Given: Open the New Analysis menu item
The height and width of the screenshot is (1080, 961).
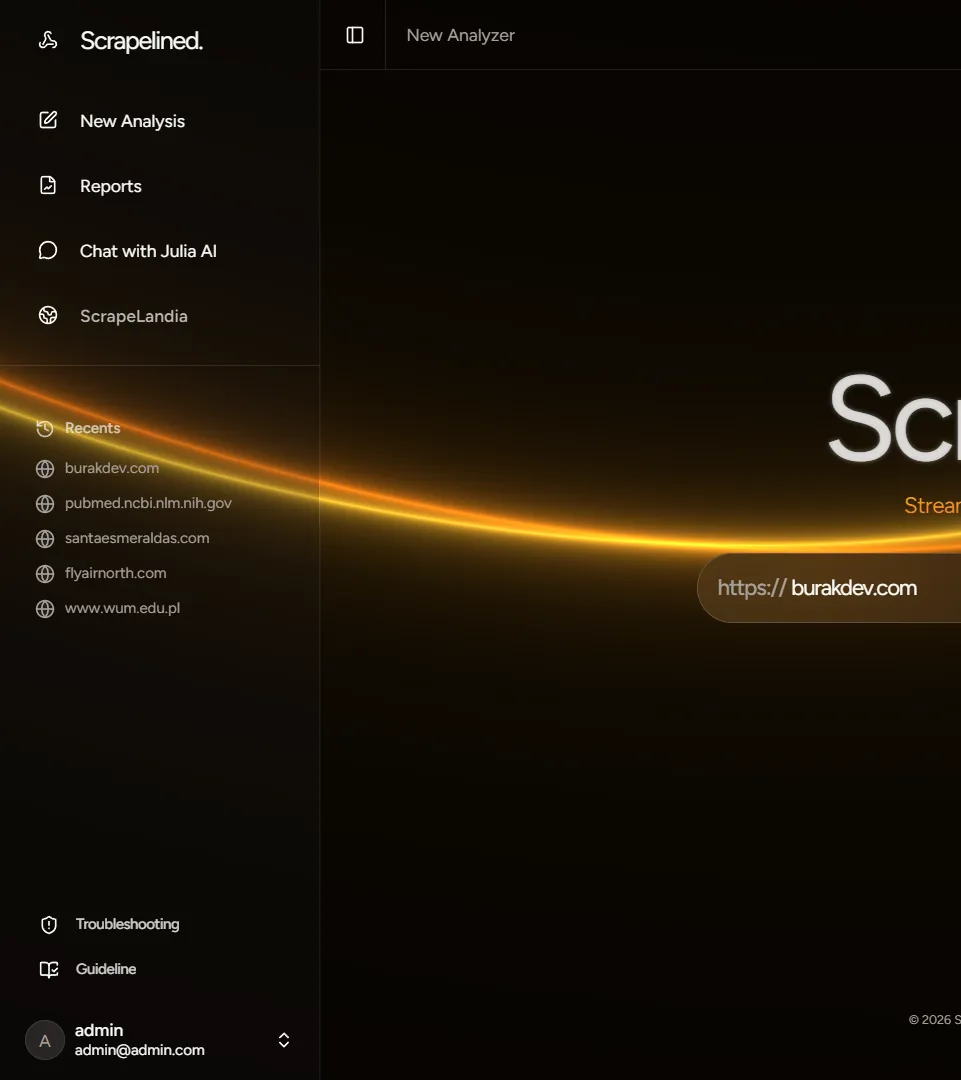Looking at the screenshot, I should pos(132,121).
